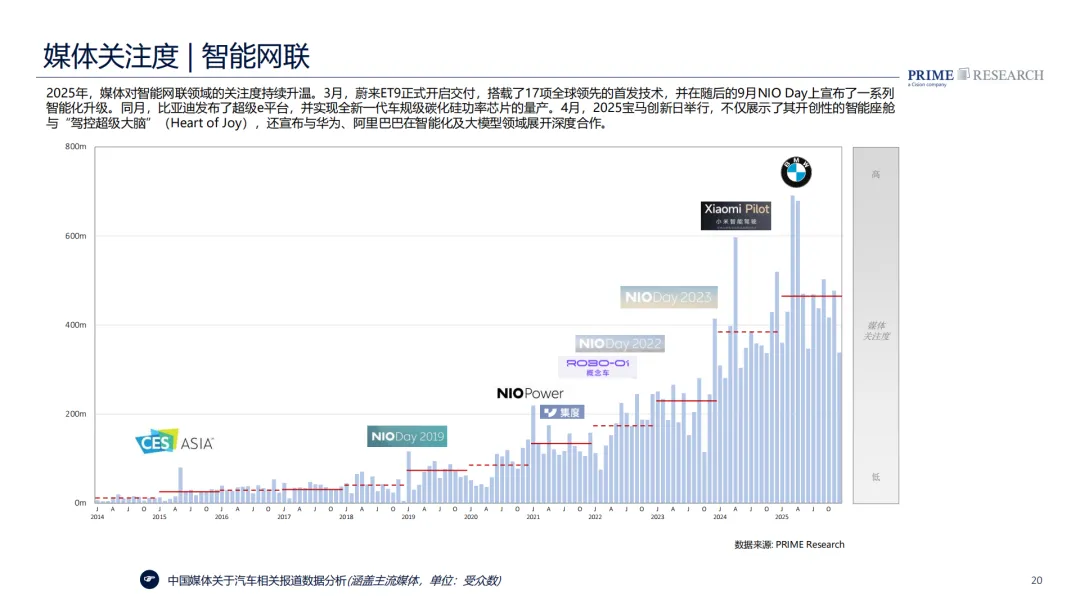Image resolution: width=1080 pixels, height=608 pixels.
Task: Click the 2016 x-axis year label
Action: (x=221, y=516)
